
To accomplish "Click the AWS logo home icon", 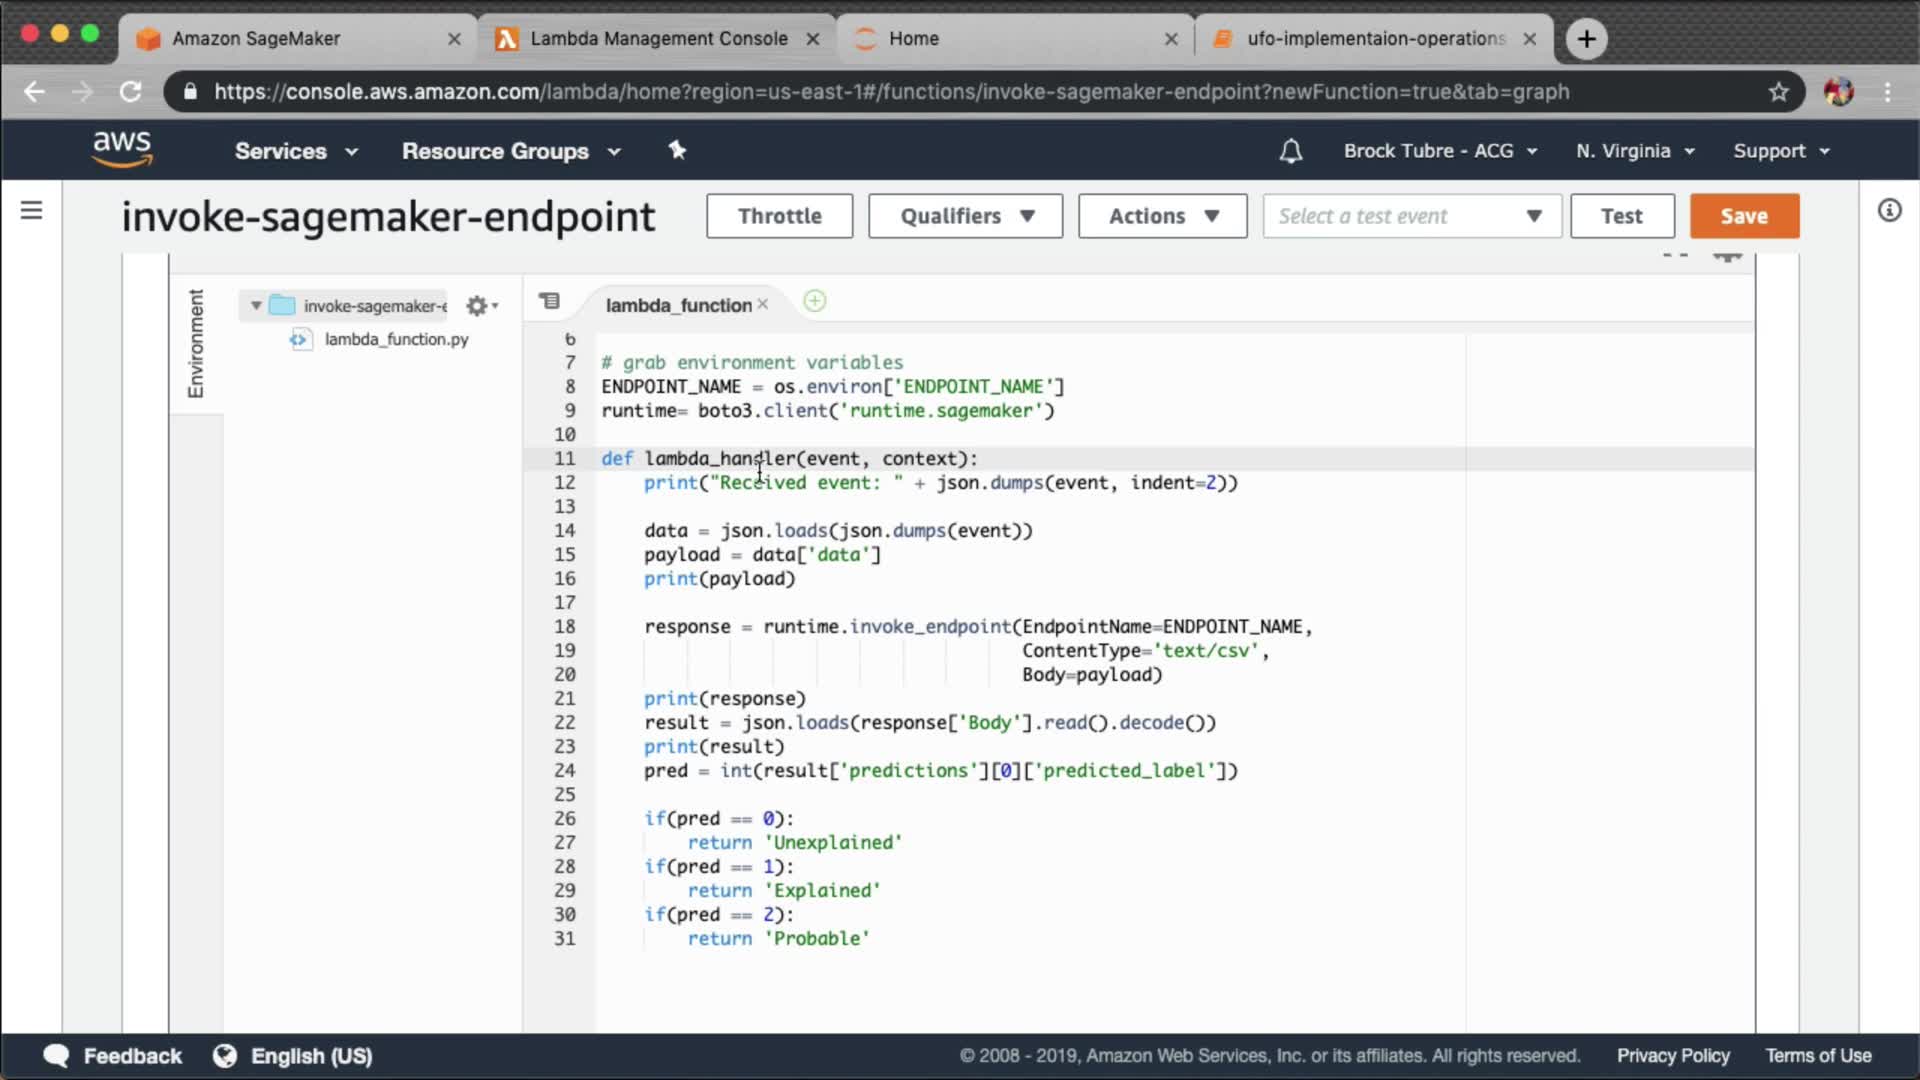I will [x=122, y=149].
